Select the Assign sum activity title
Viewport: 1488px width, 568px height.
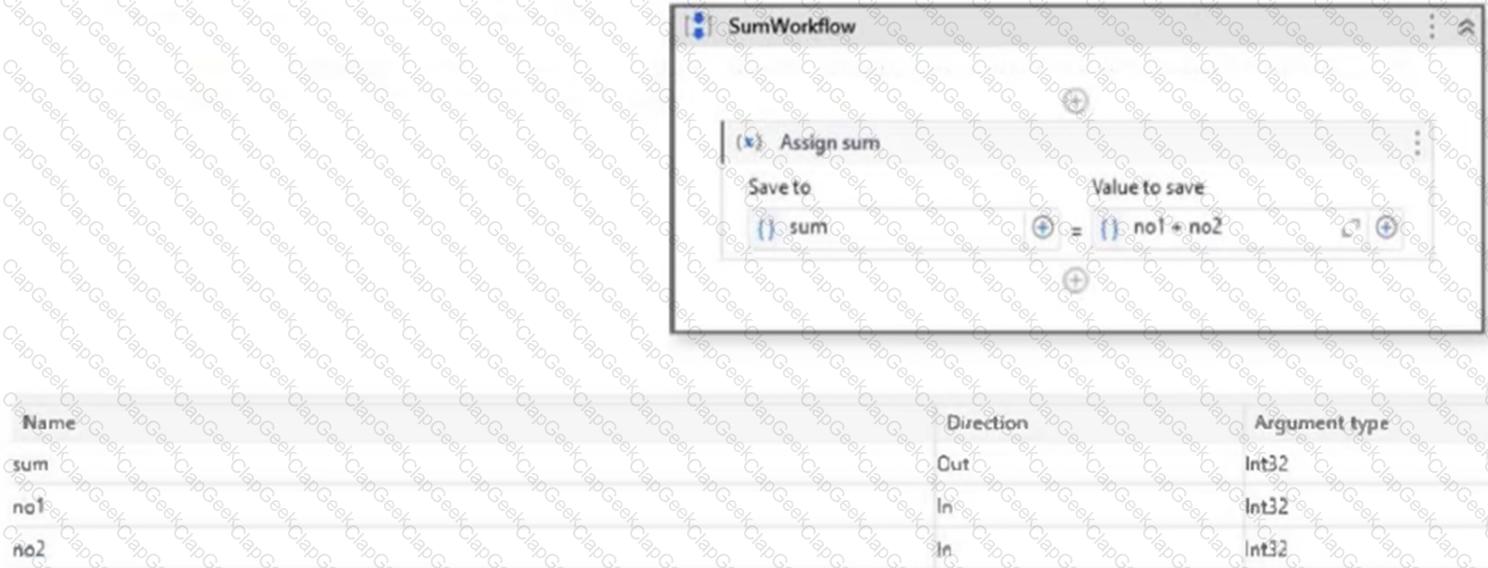(x=829, y=143)
